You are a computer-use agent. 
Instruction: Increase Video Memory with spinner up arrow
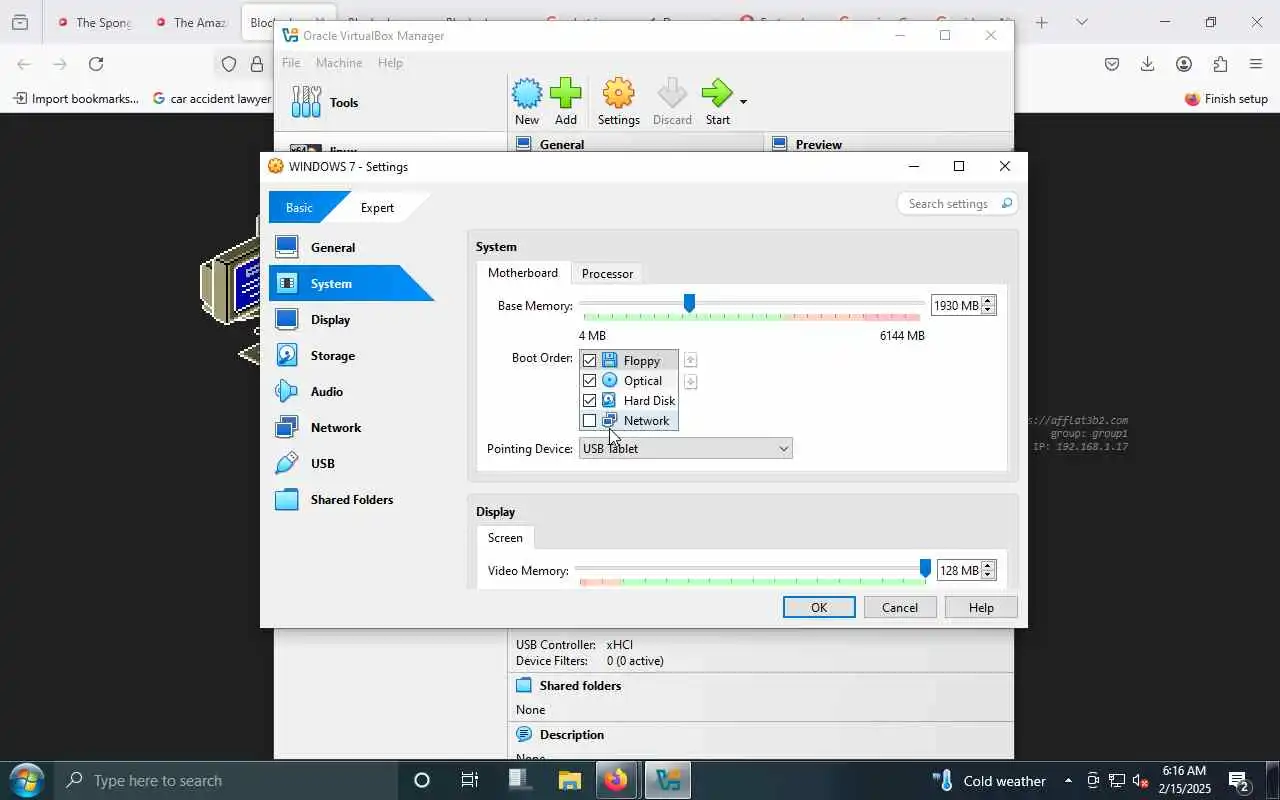988,565
